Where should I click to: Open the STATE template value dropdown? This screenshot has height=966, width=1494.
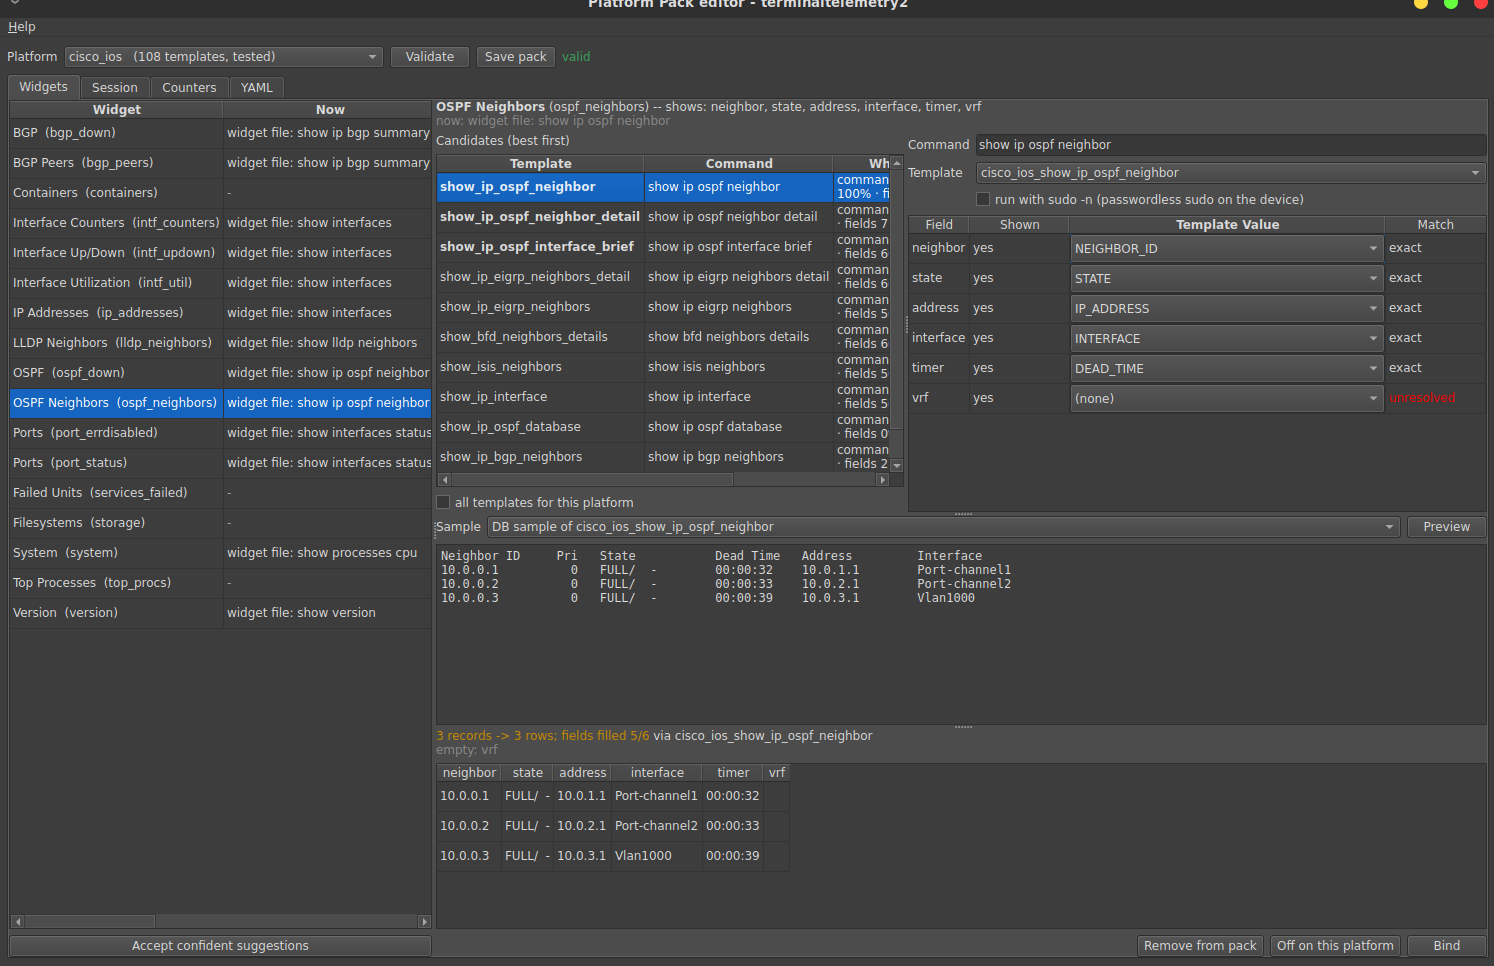pyautogui.click(x=1227, y=278)
